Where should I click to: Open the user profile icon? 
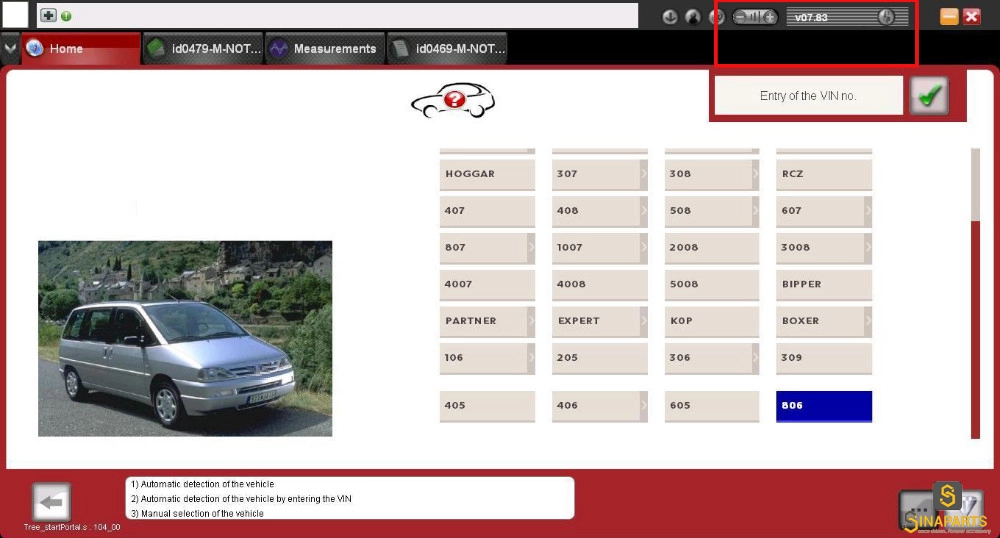[x=693, y=17]
